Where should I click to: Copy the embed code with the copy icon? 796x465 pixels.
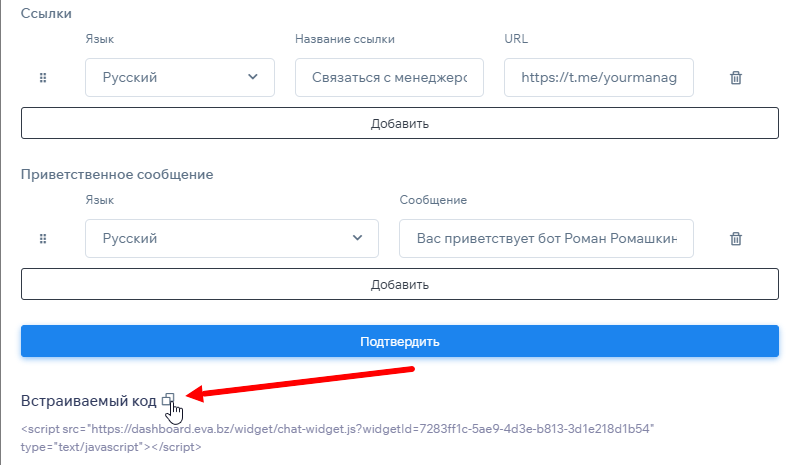168,400
